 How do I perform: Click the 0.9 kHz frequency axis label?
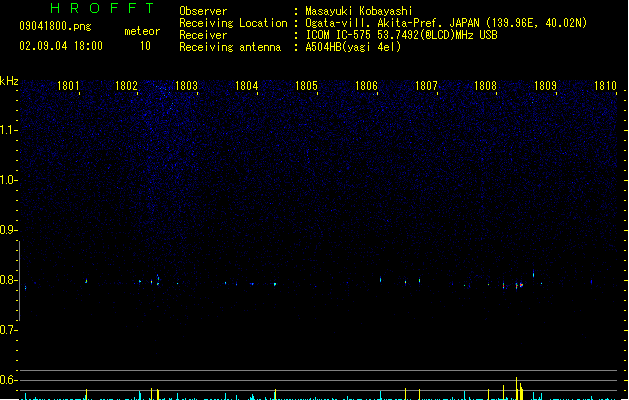point(8,230)
